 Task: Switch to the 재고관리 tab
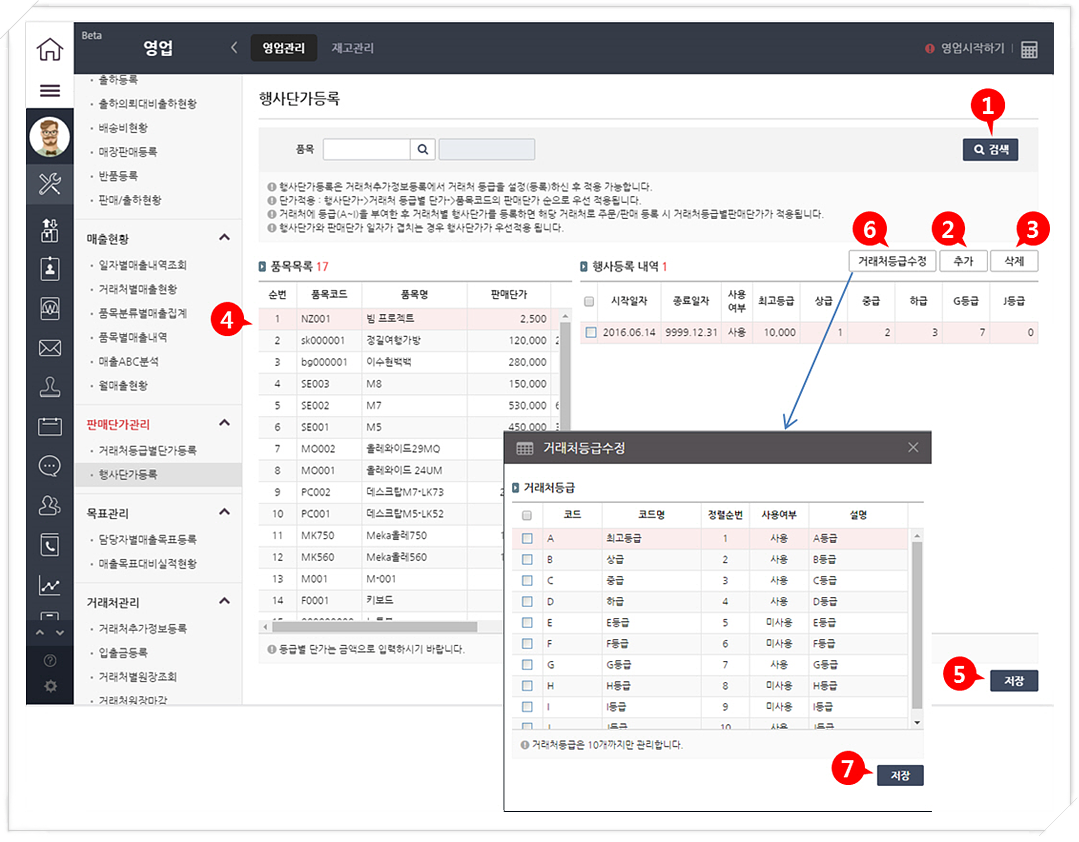coord(352,48)
